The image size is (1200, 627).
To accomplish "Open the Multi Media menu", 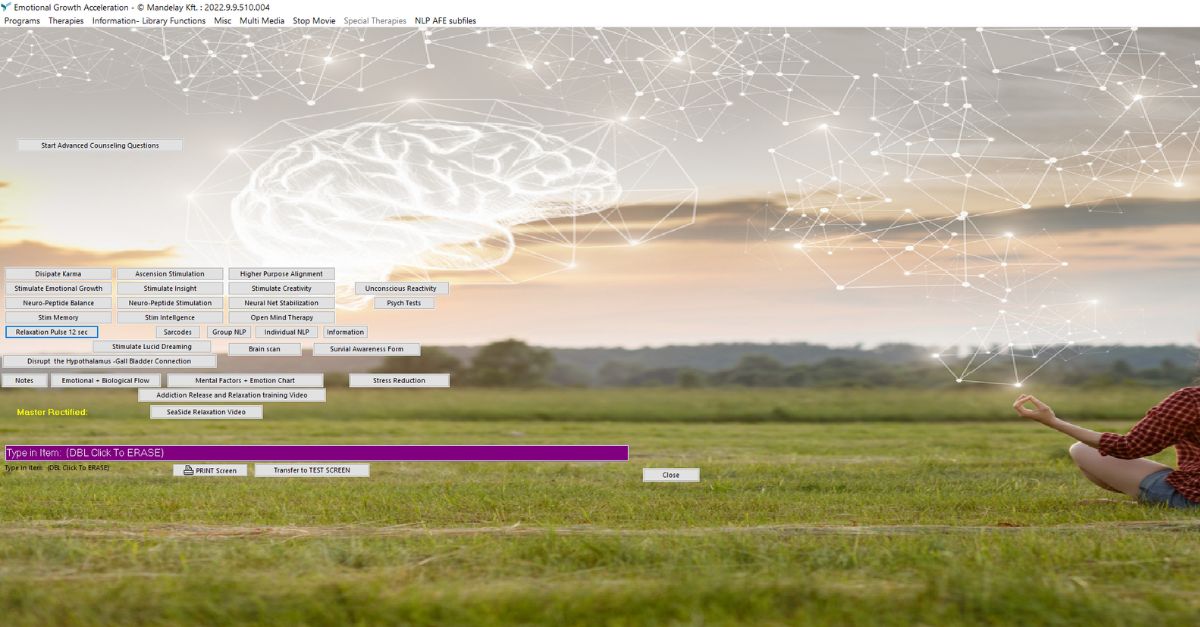I will 261,21.
